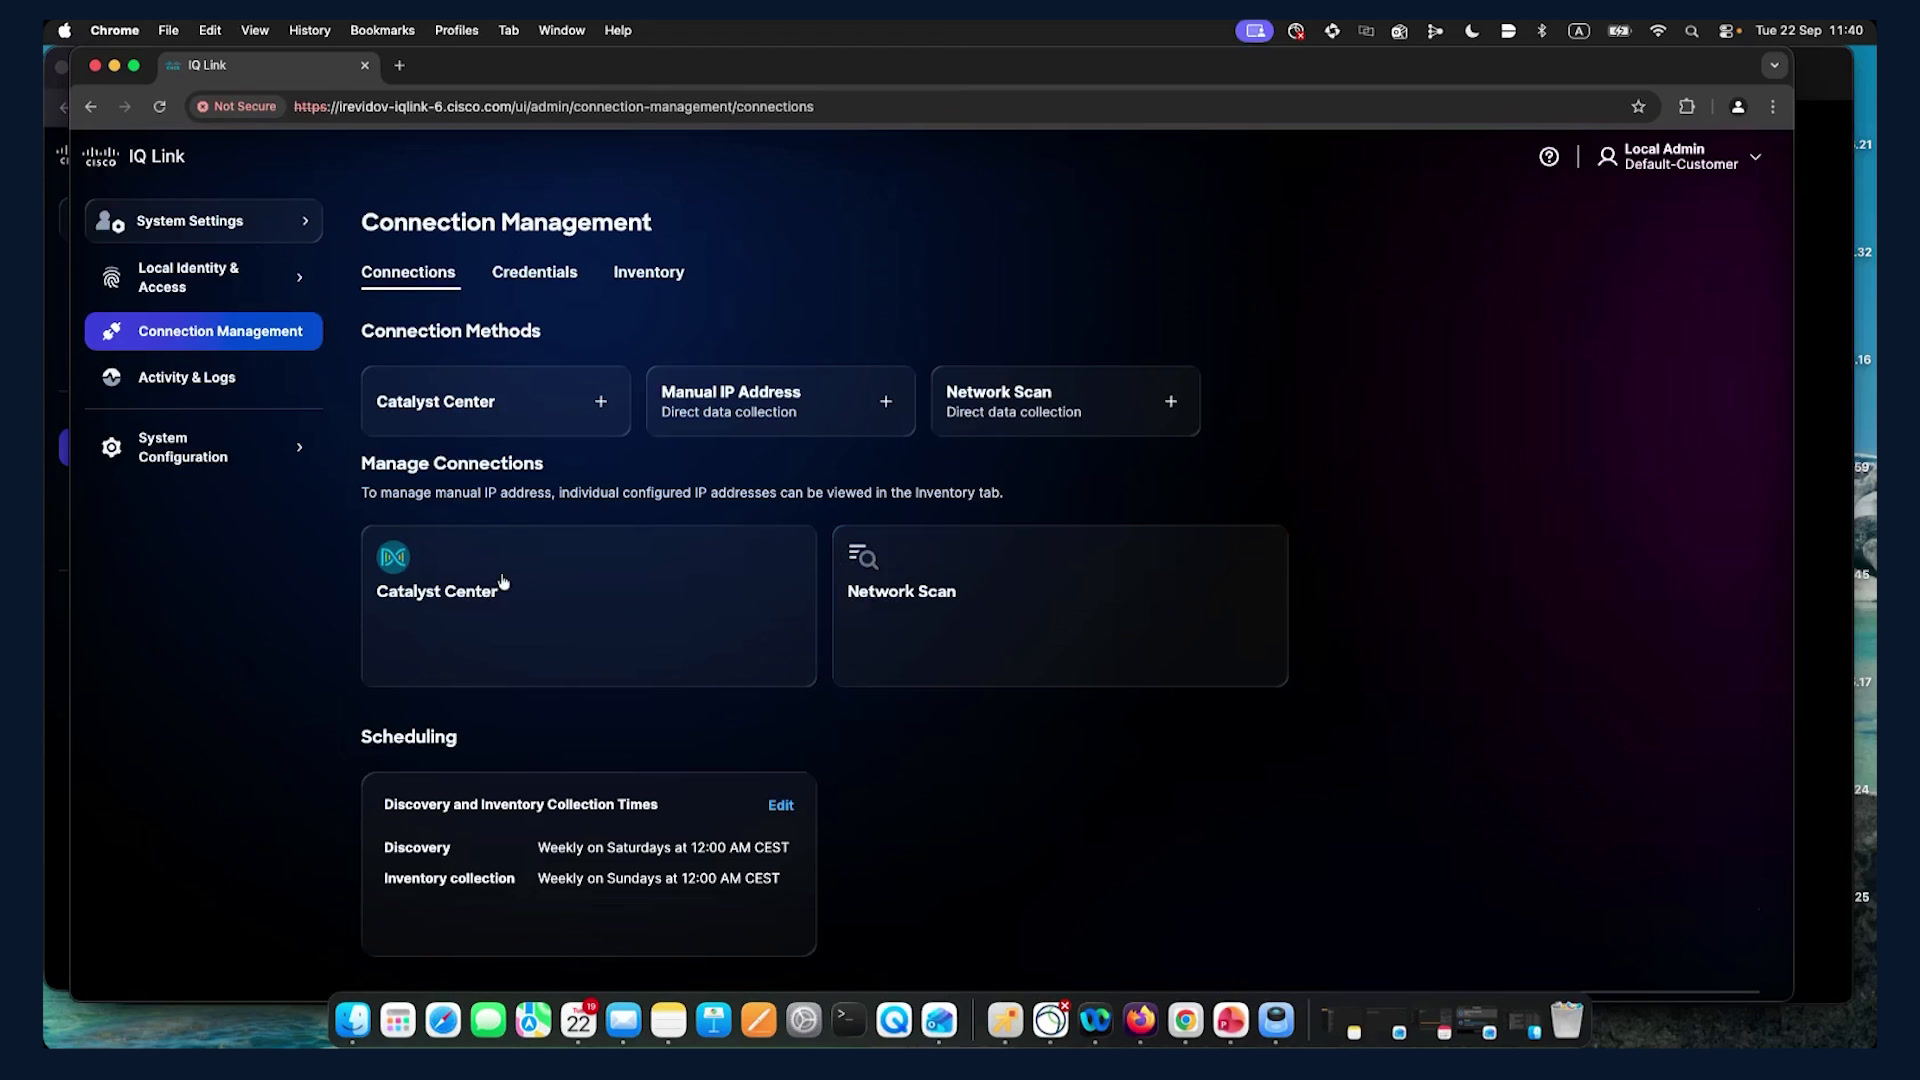Click the help question mark icon
Screen dimensions: 1920x1080
[x=1549, y=157]
